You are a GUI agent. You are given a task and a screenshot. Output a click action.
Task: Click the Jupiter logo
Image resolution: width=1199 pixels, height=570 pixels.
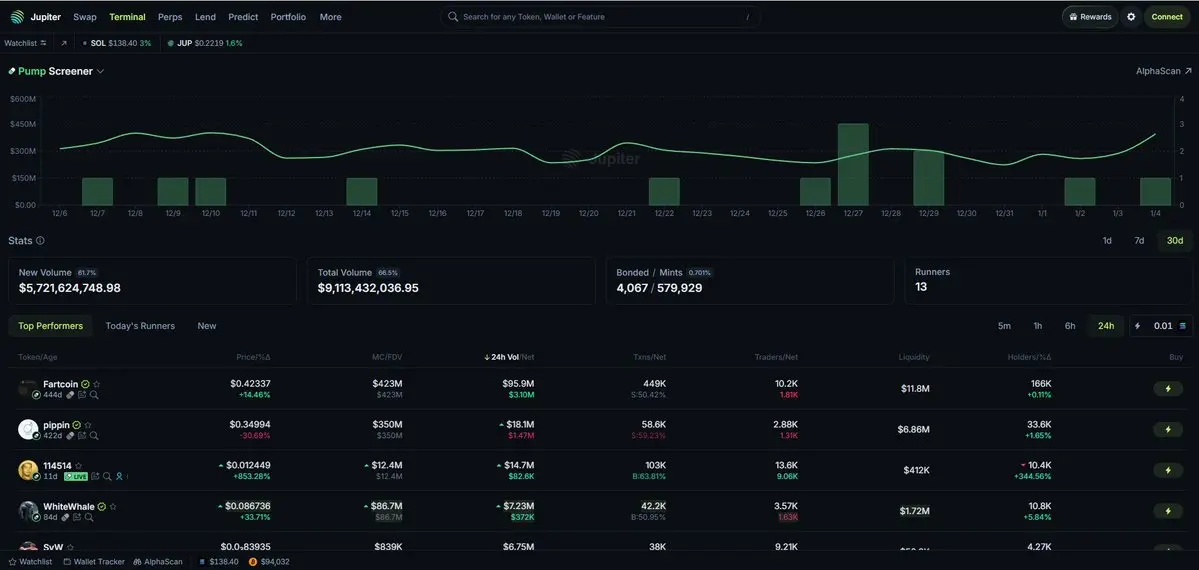click(x=36, y=17)
